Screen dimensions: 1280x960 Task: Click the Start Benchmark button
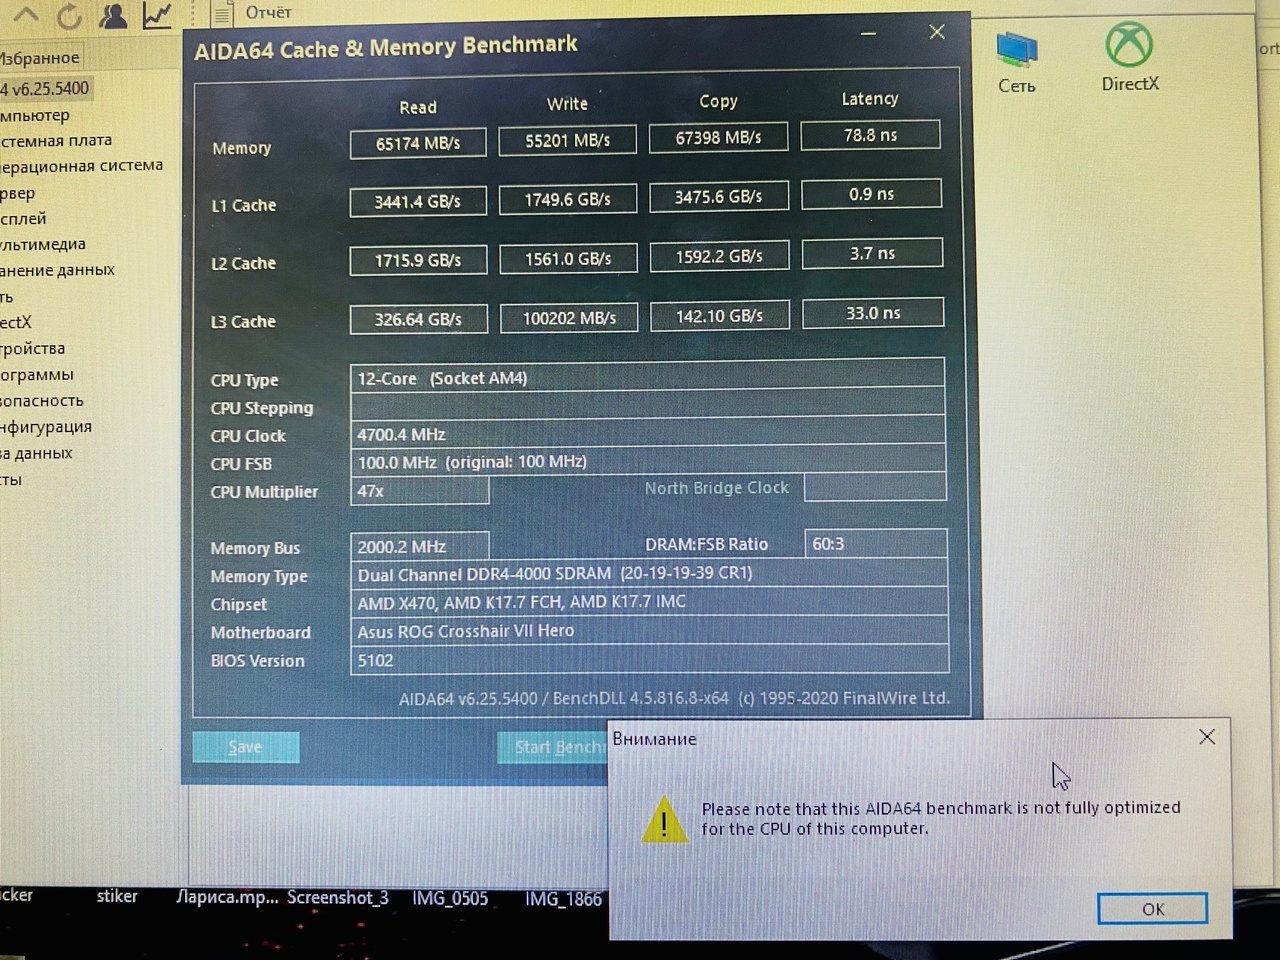(553, 747)
